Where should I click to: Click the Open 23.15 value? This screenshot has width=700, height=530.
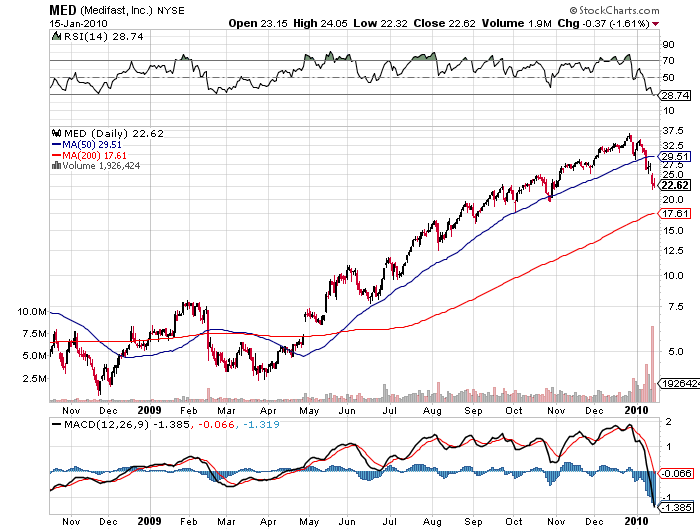point(258,24)
